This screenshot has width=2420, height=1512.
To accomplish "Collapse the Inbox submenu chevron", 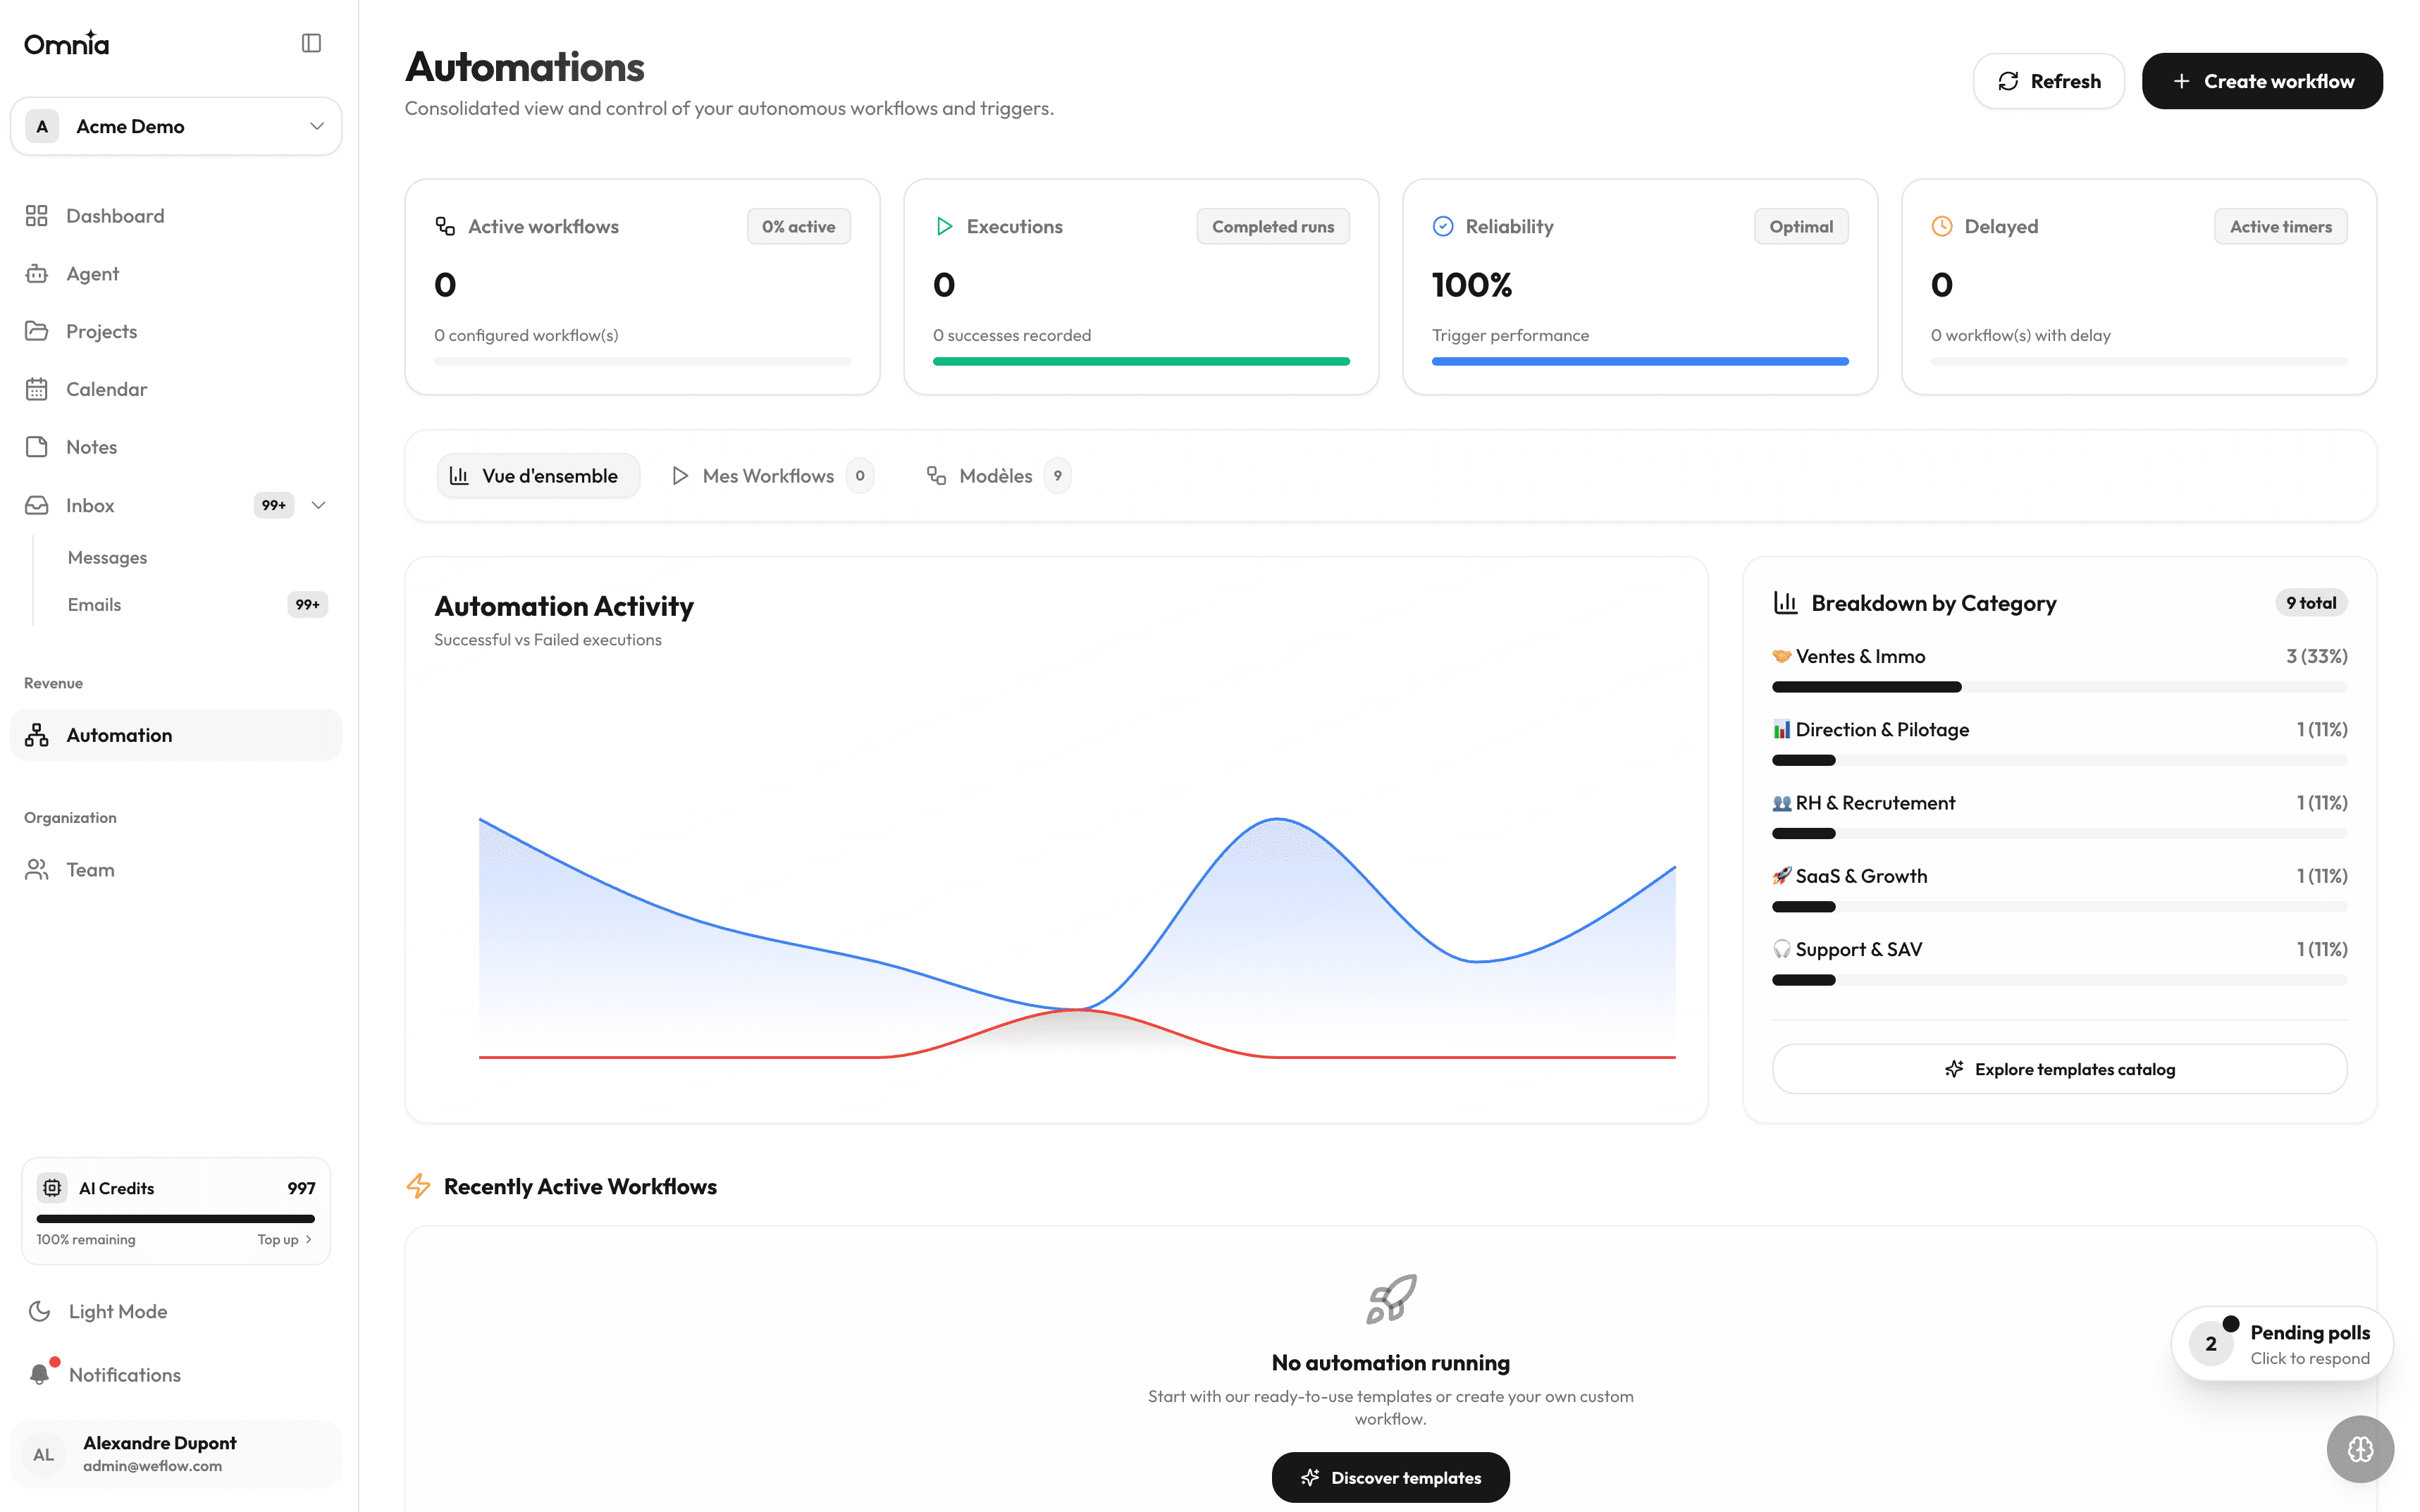I will [319, 505].
